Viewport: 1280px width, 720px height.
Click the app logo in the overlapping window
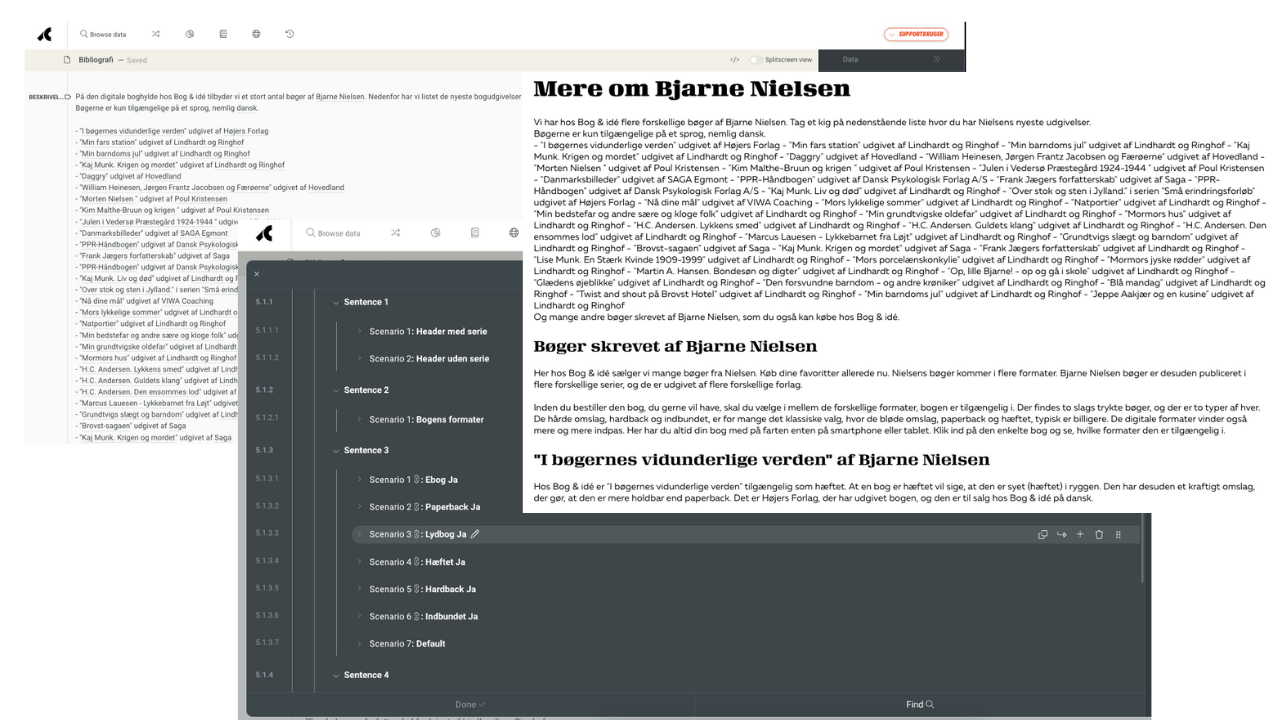(x=264, y=233)
